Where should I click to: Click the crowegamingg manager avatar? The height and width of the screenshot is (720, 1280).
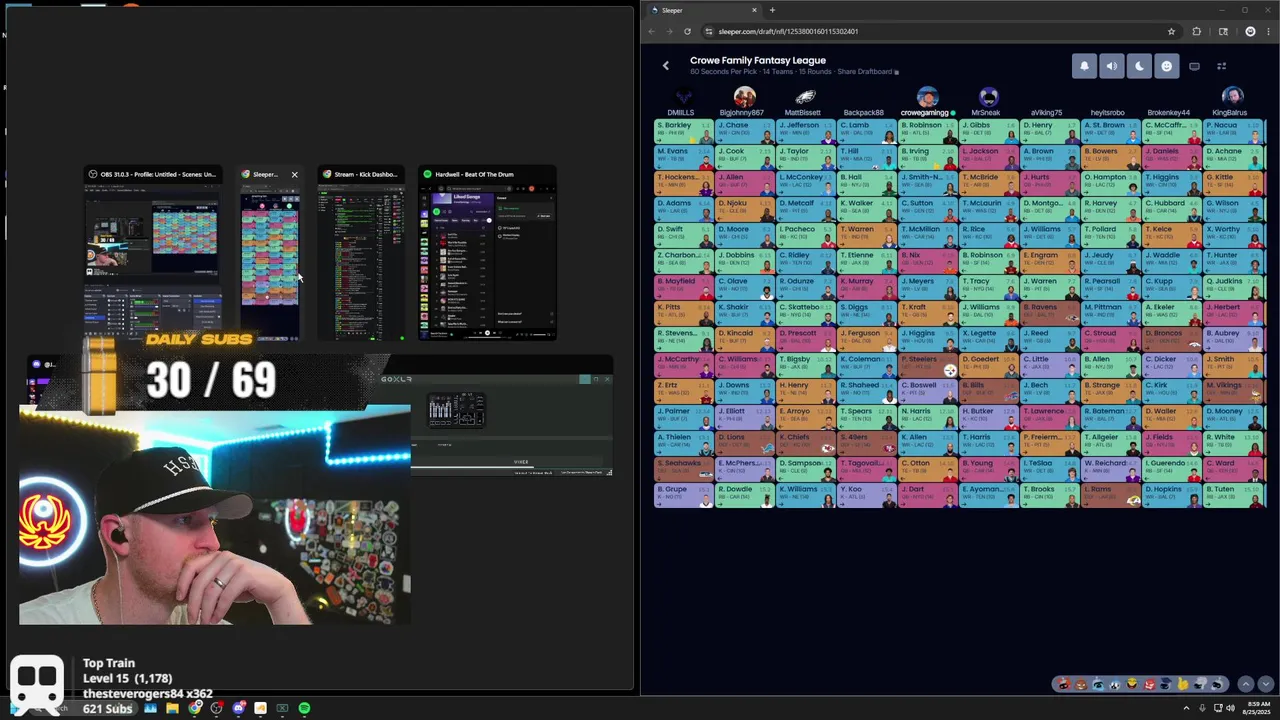(927, 97)
